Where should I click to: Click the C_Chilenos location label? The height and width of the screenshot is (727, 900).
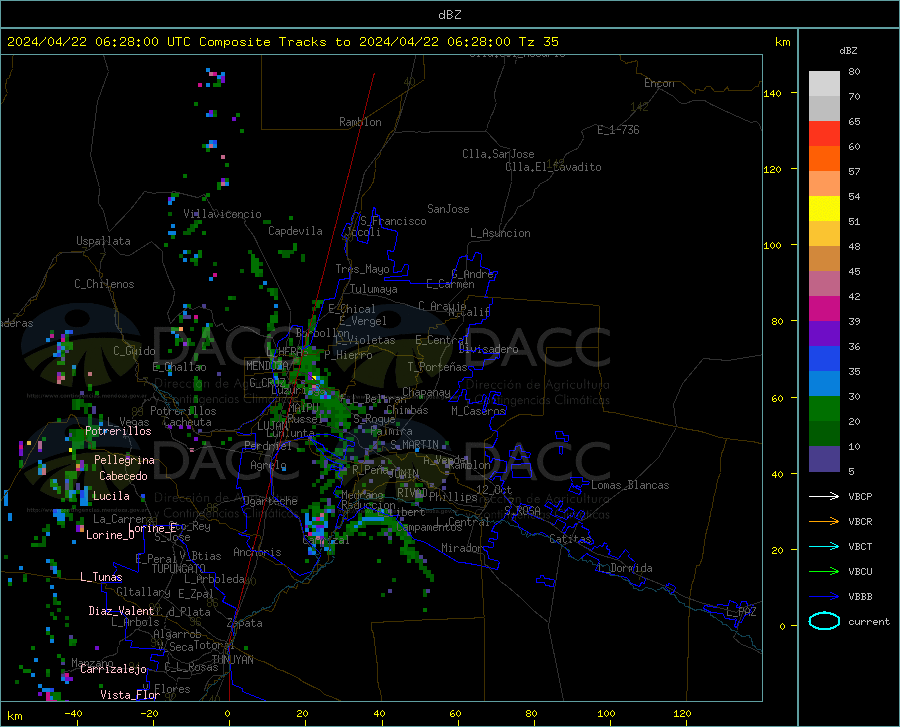coord(104,284)
